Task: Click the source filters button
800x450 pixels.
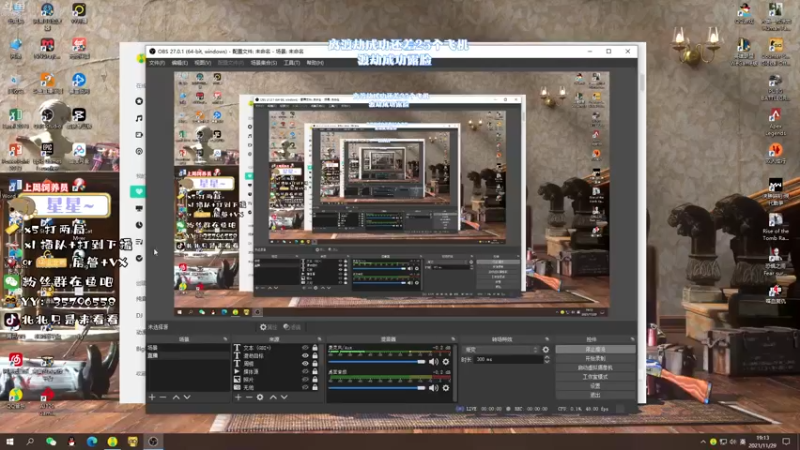Action: pos(292,327)
